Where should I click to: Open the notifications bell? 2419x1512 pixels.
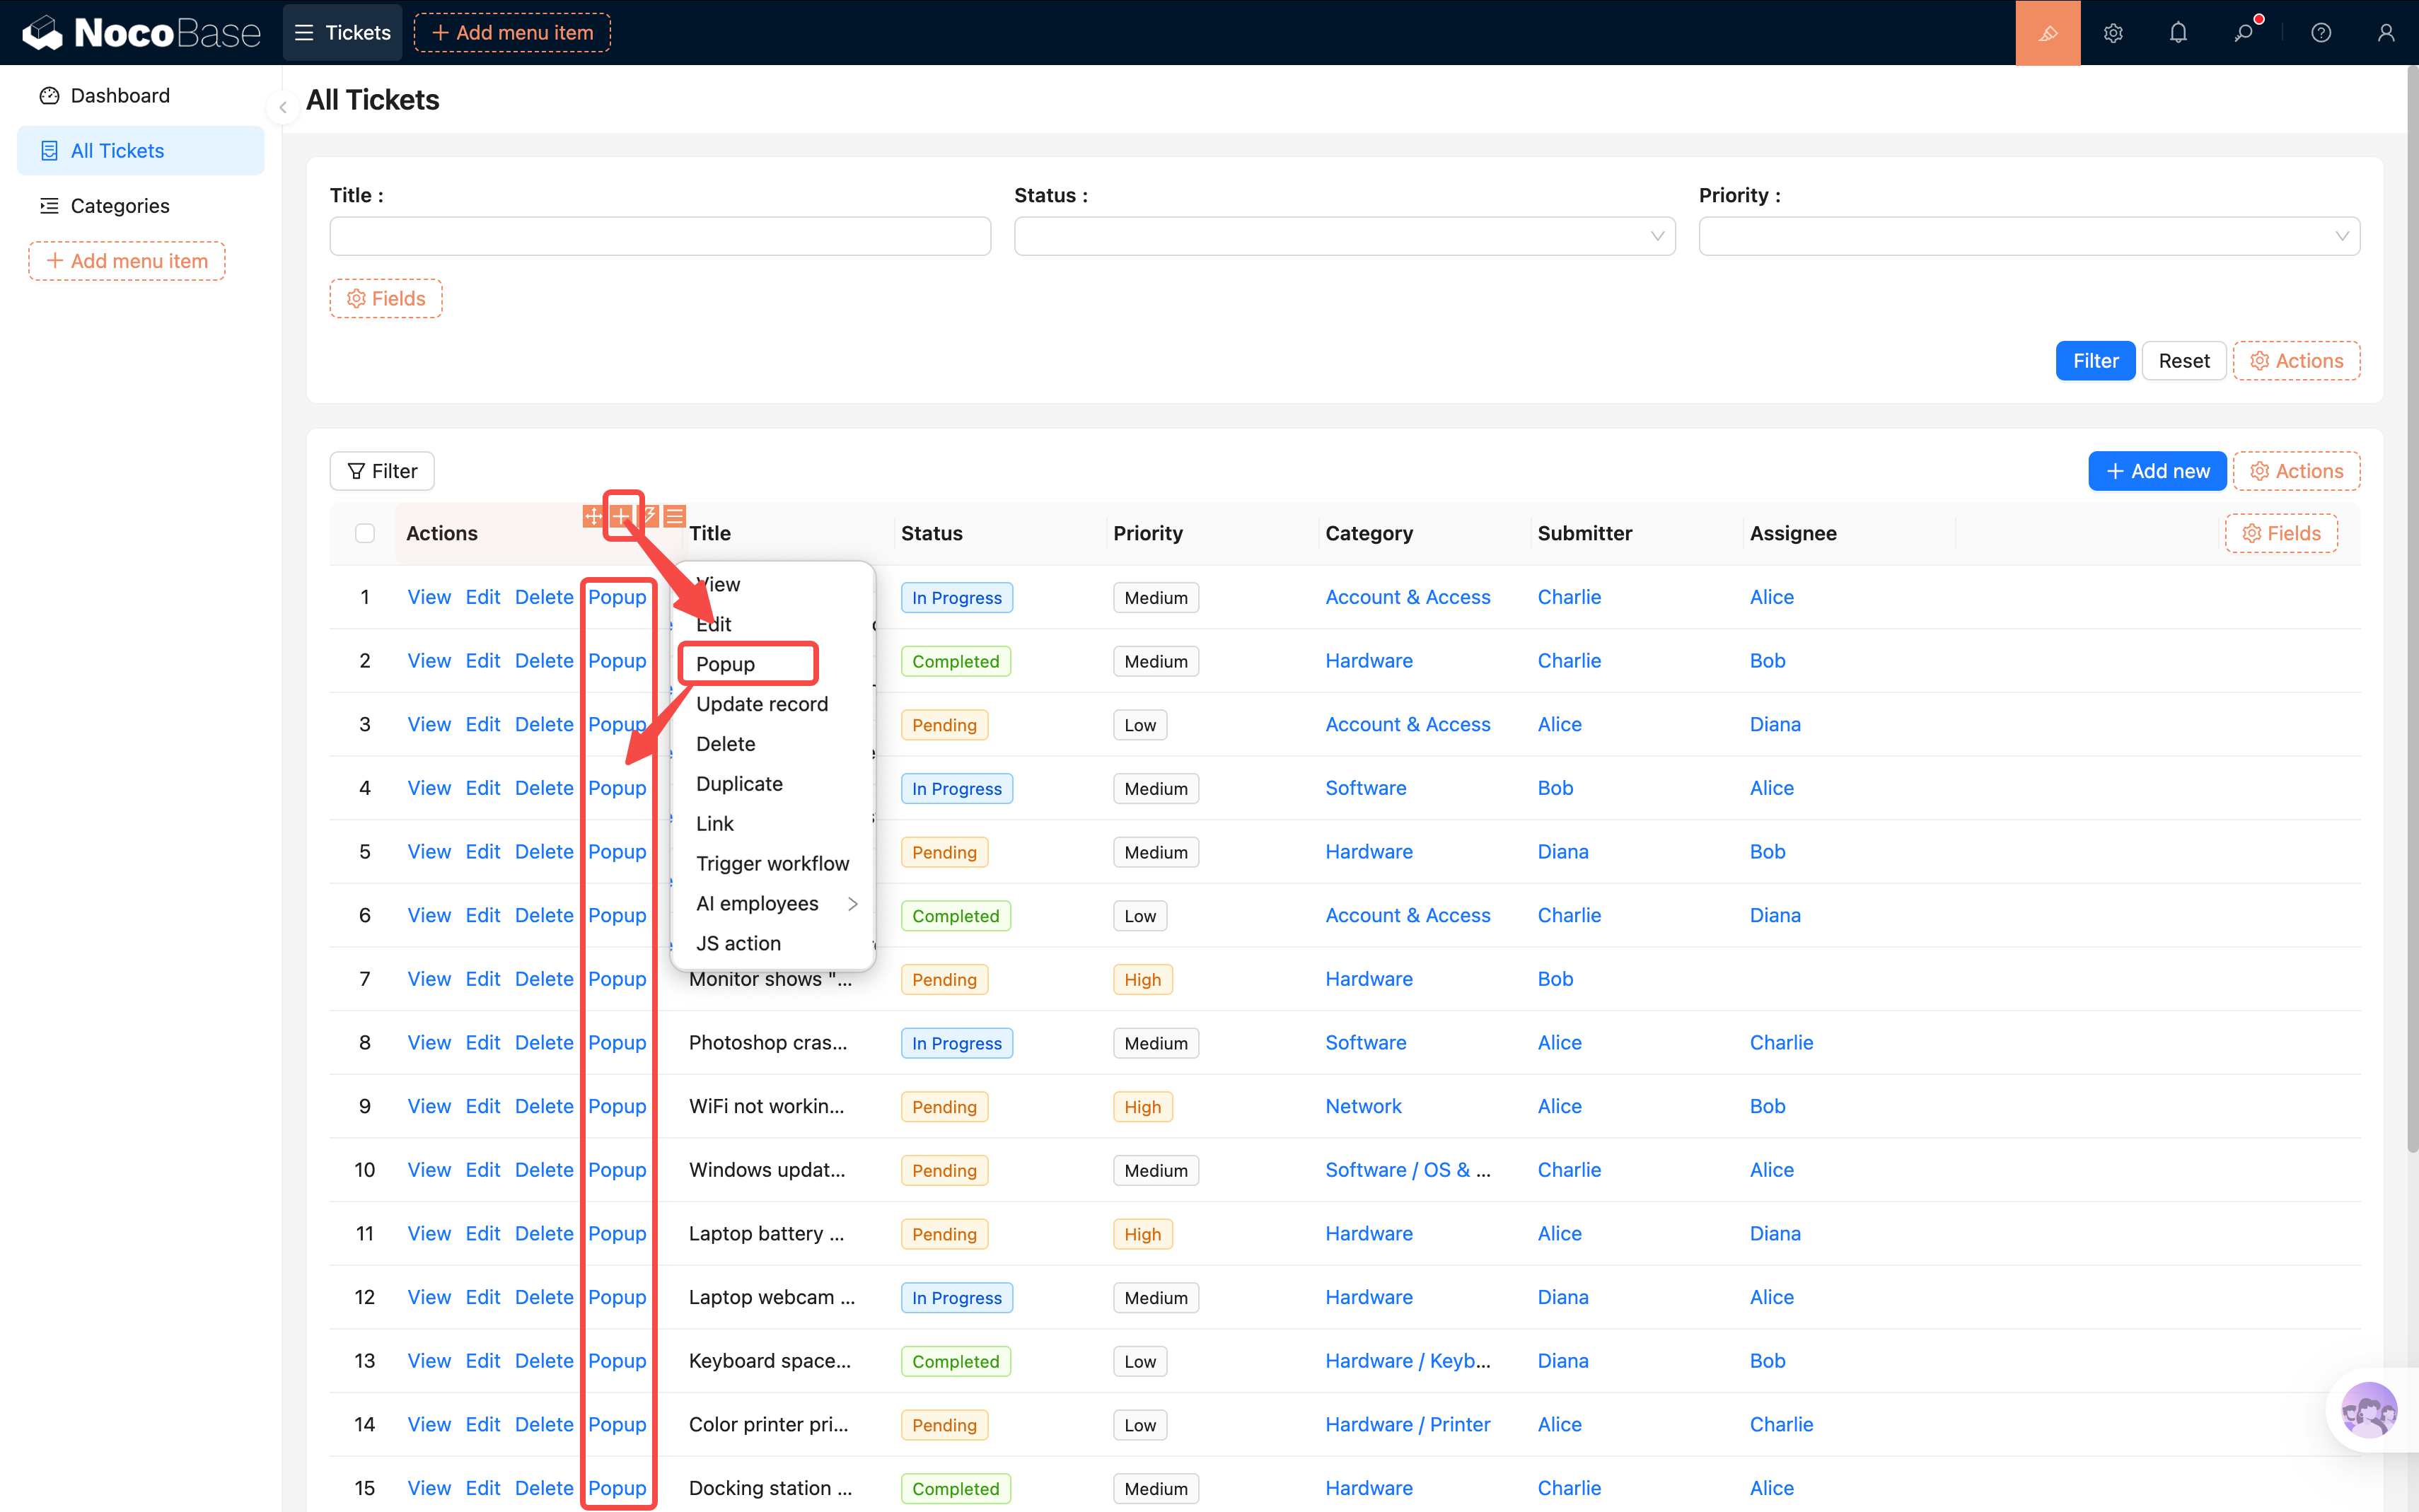(x=2178, y=33)
